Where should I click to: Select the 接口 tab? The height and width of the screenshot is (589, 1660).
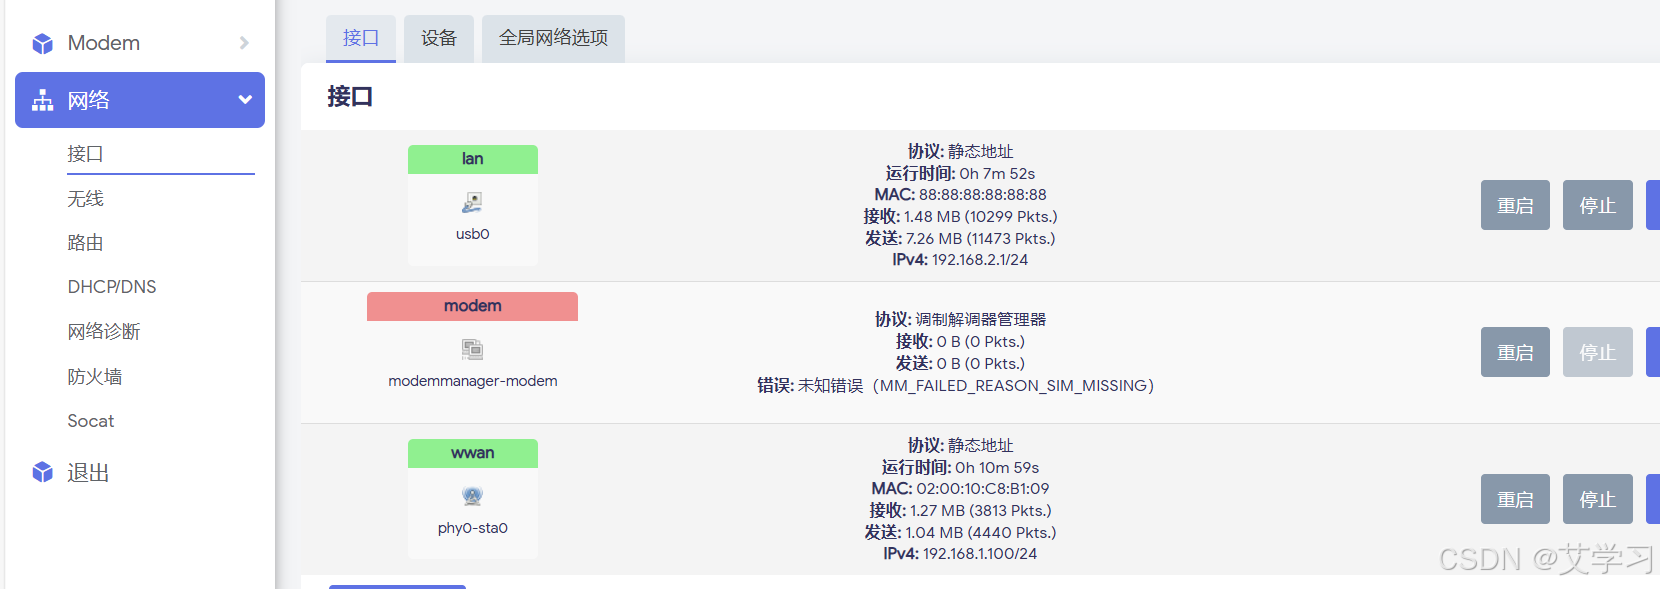(361, 38)
